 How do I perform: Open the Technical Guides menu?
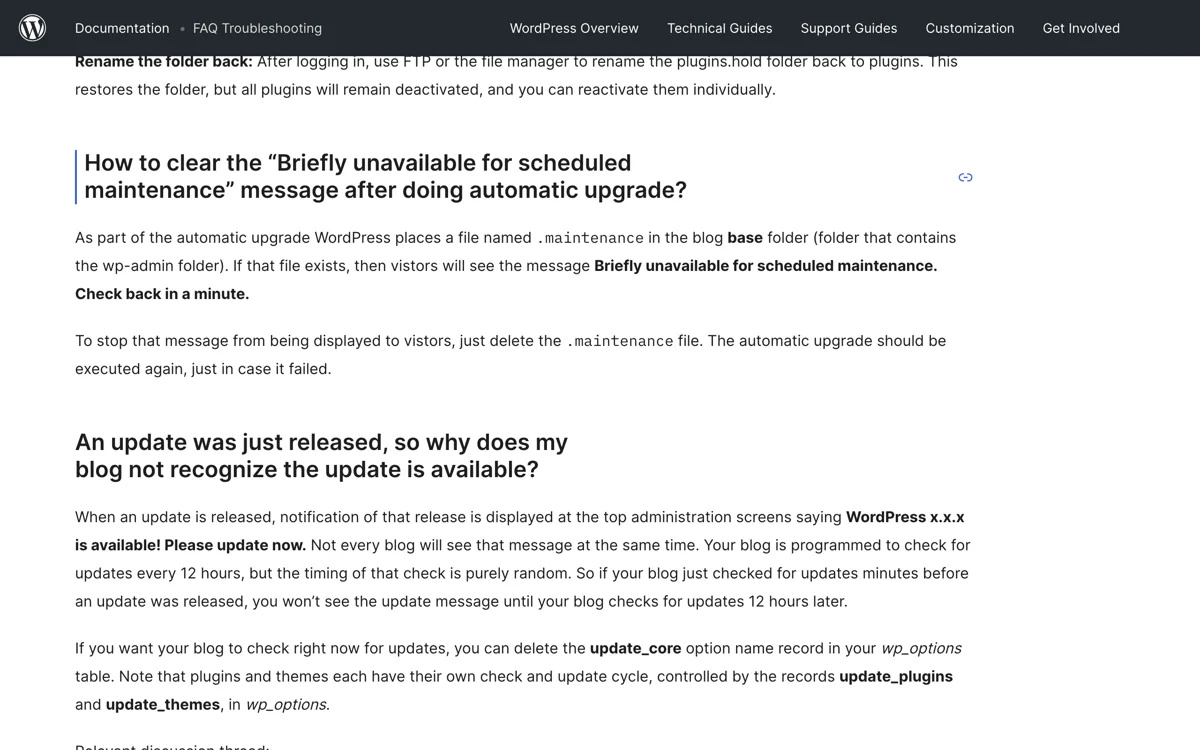pyautogui.click(x=720, y=28)
